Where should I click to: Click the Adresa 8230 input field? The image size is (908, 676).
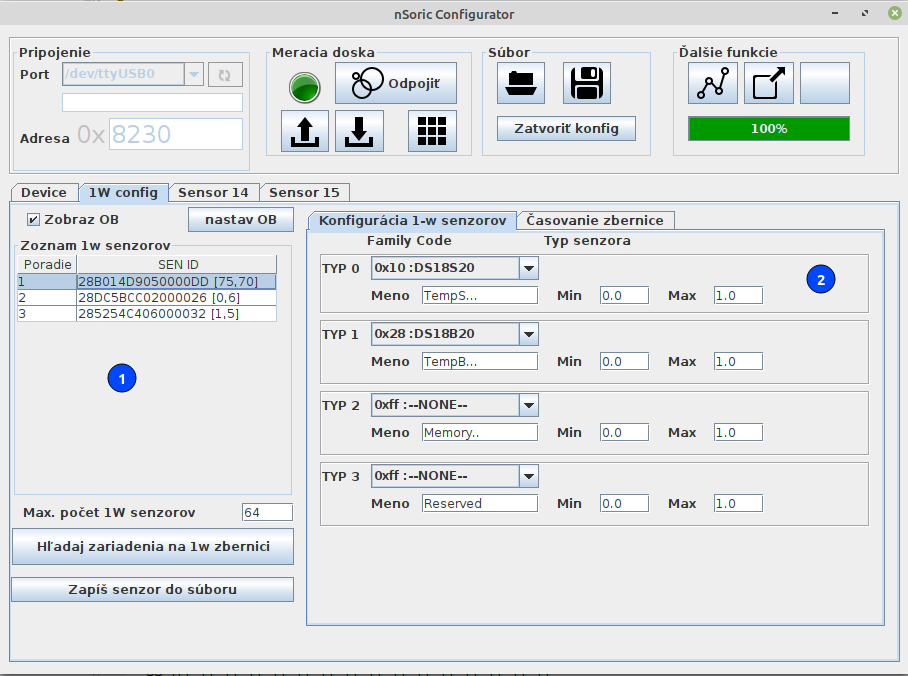(x=175, y=134)
